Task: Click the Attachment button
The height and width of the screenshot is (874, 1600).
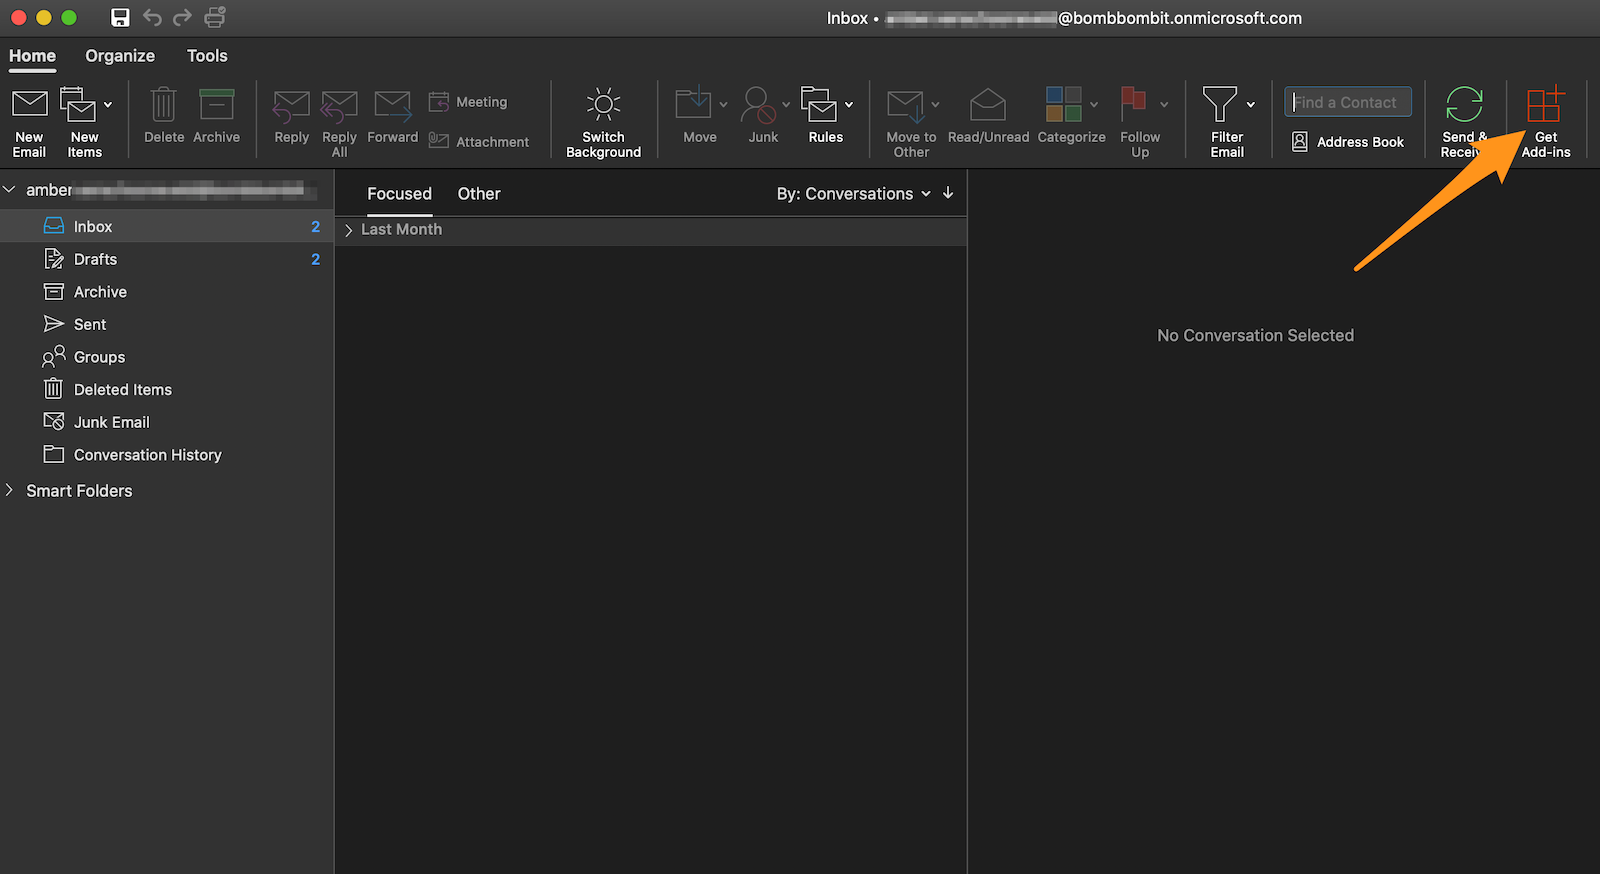Action: 479,142
